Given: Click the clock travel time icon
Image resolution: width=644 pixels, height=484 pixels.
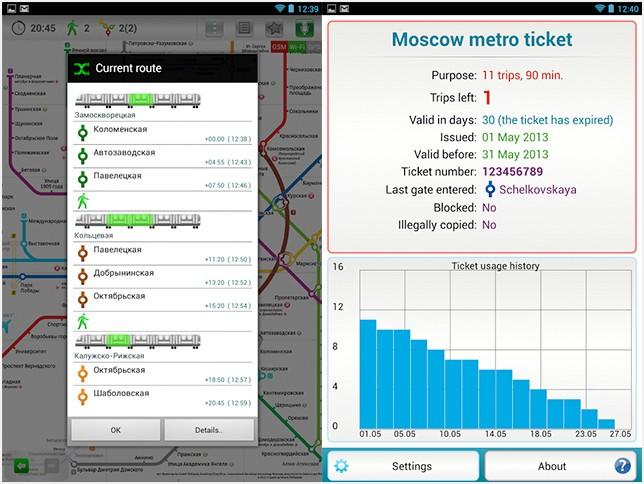Looking at the screenshot, I should pyautogui.click(x=18, y=28).
